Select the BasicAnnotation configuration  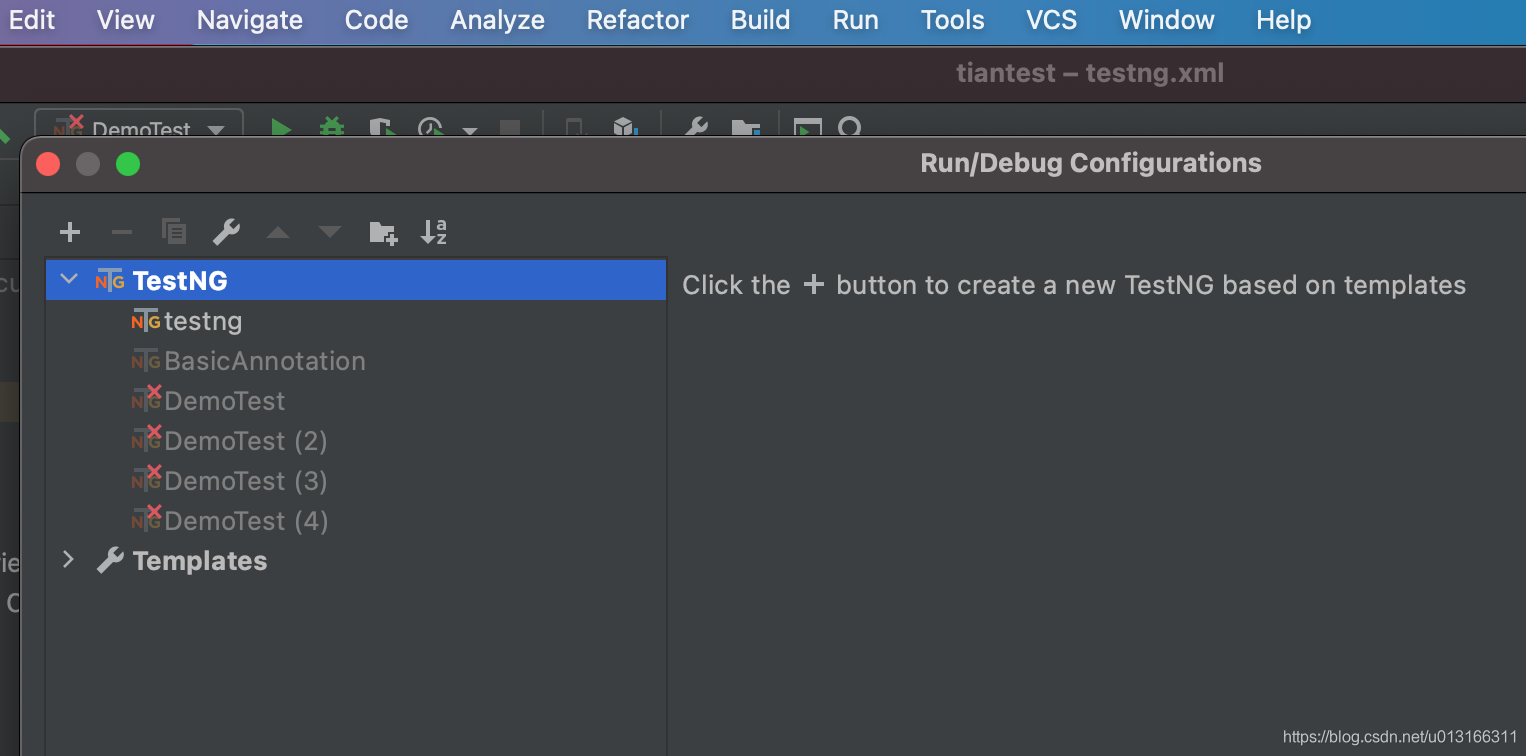tap(356, 361)
